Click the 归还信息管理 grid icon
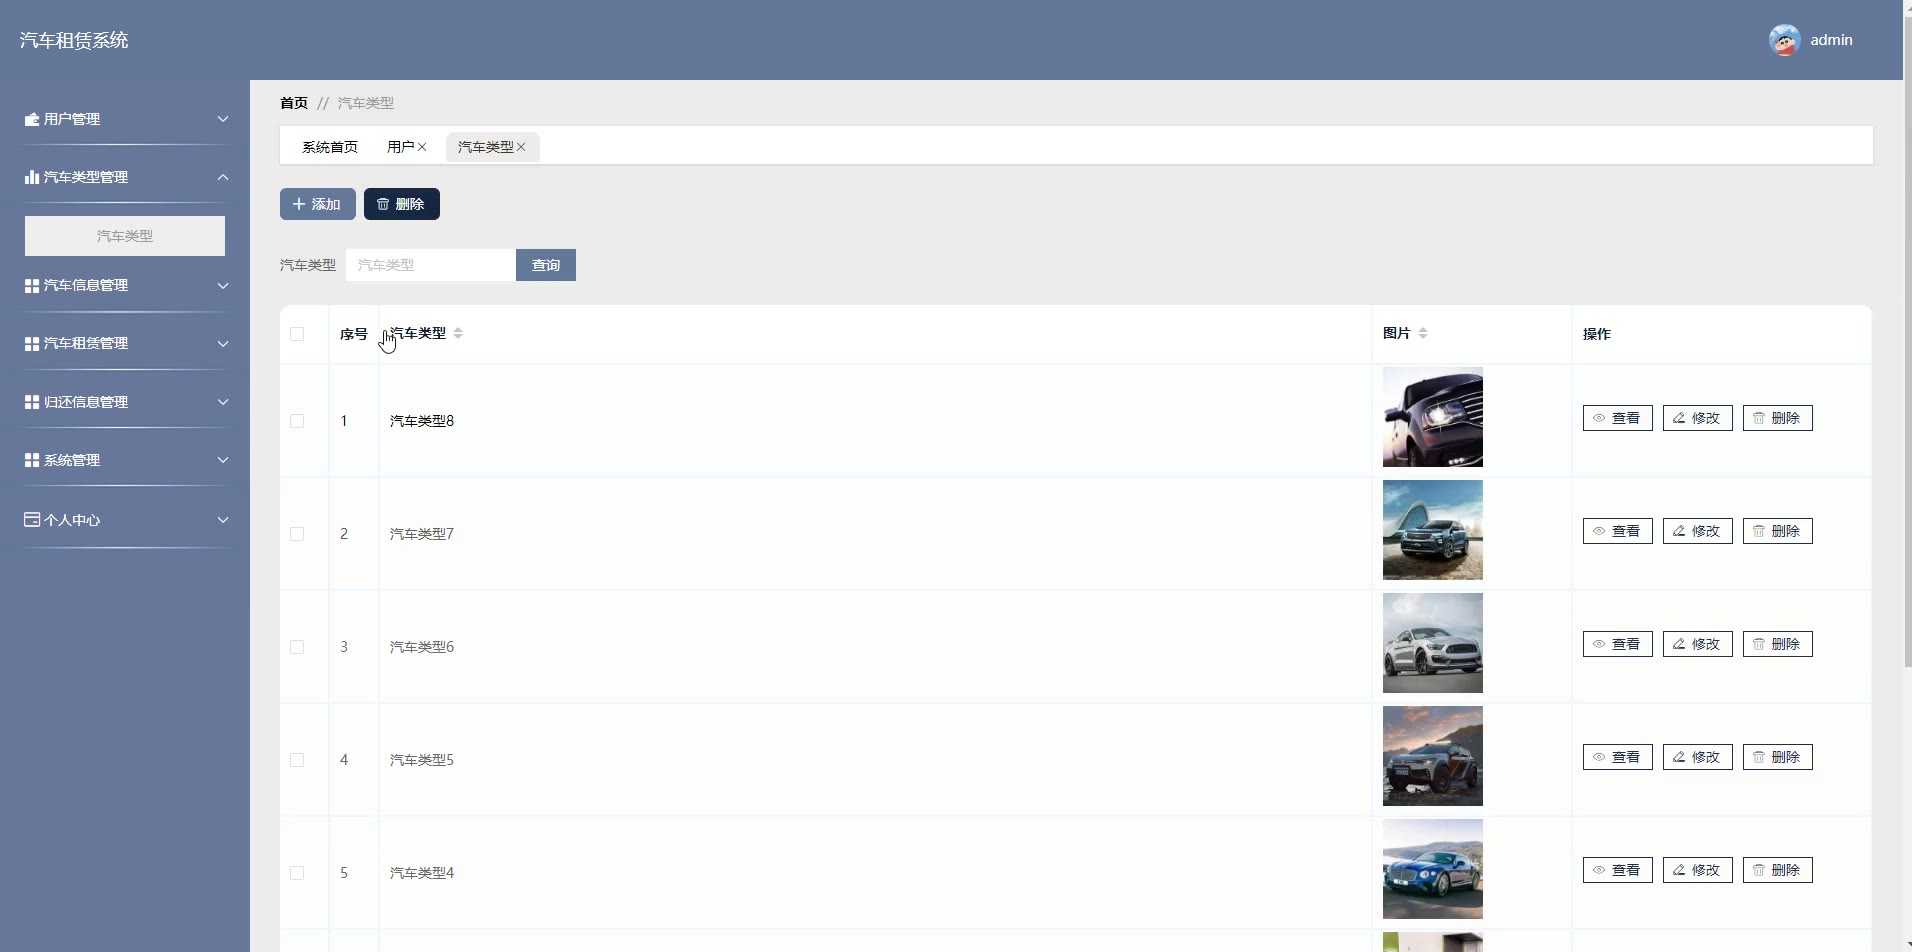 (32, 402)
